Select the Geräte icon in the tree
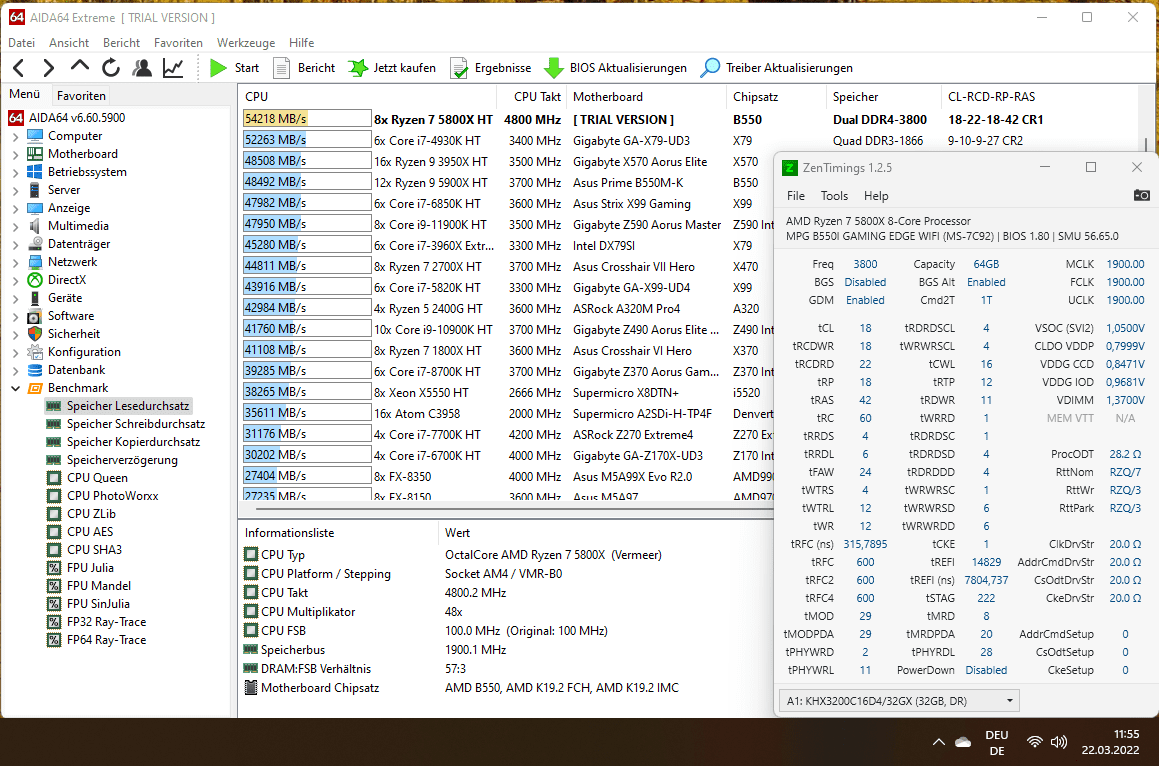Image resolution: width=1159 pixels, height=766 pixels. [x=35, y=298]
